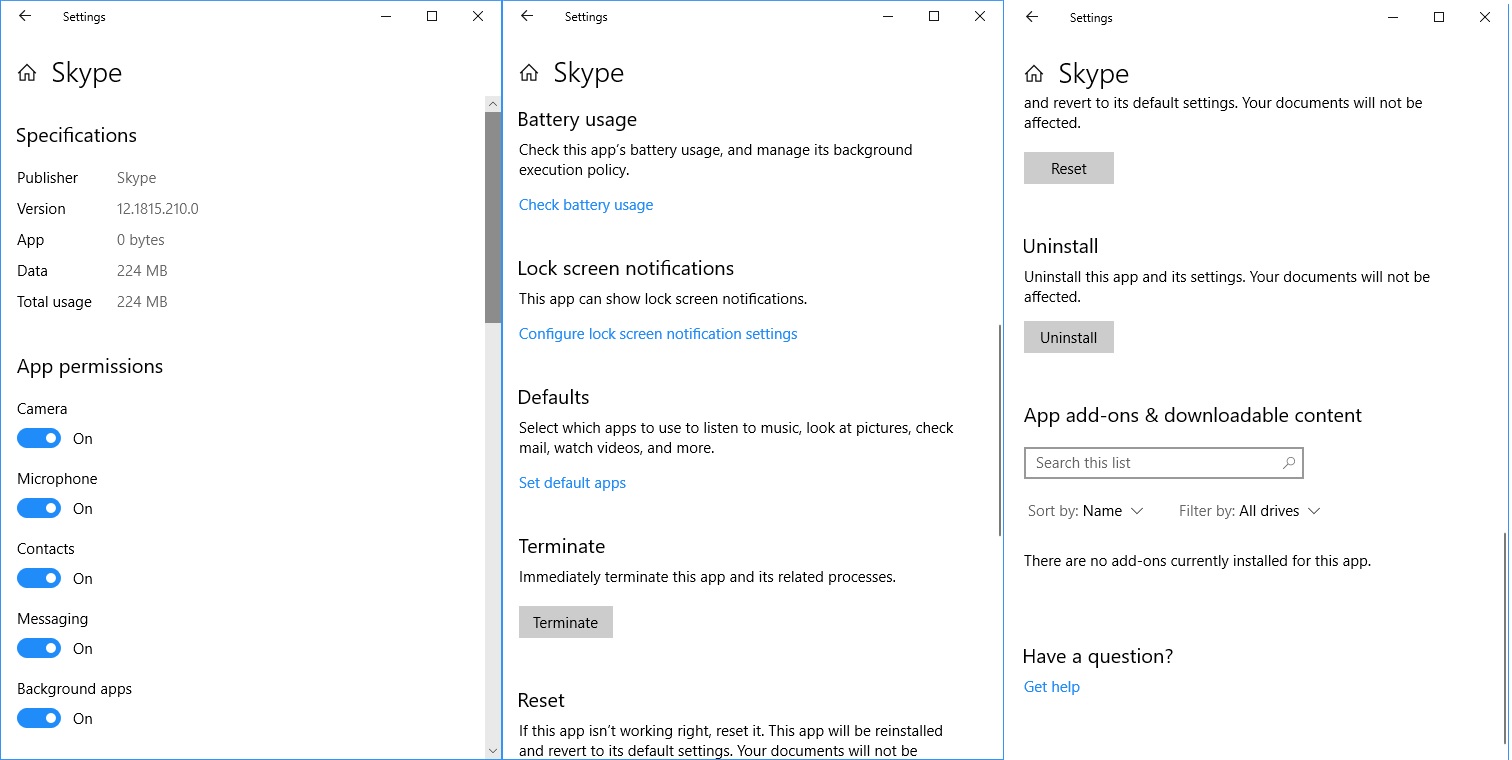The image size is (1512, 760).
Task: Click the App add-ons & downloadable content heading
Action: (1193, 416)
